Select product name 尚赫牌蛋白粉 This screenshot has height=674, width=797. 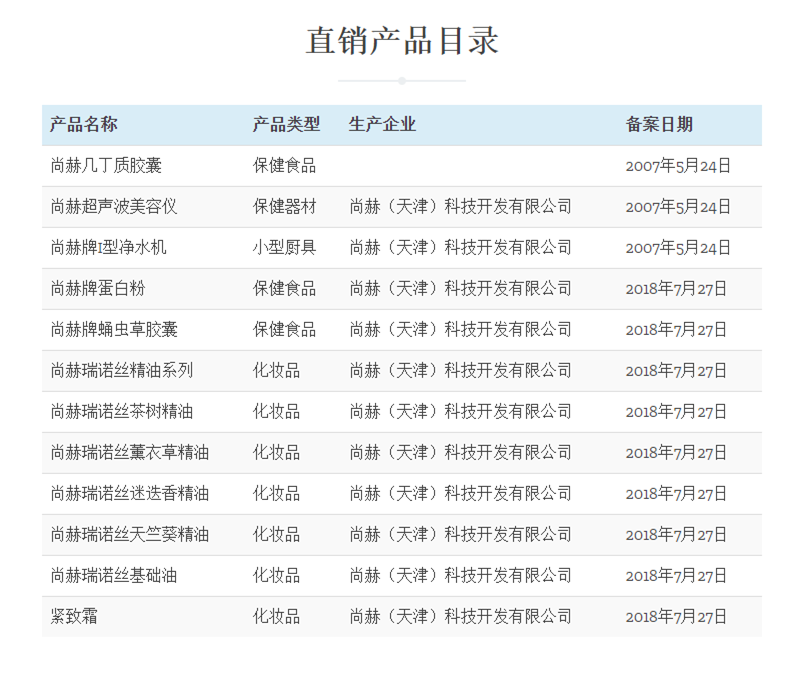point(98,289)
